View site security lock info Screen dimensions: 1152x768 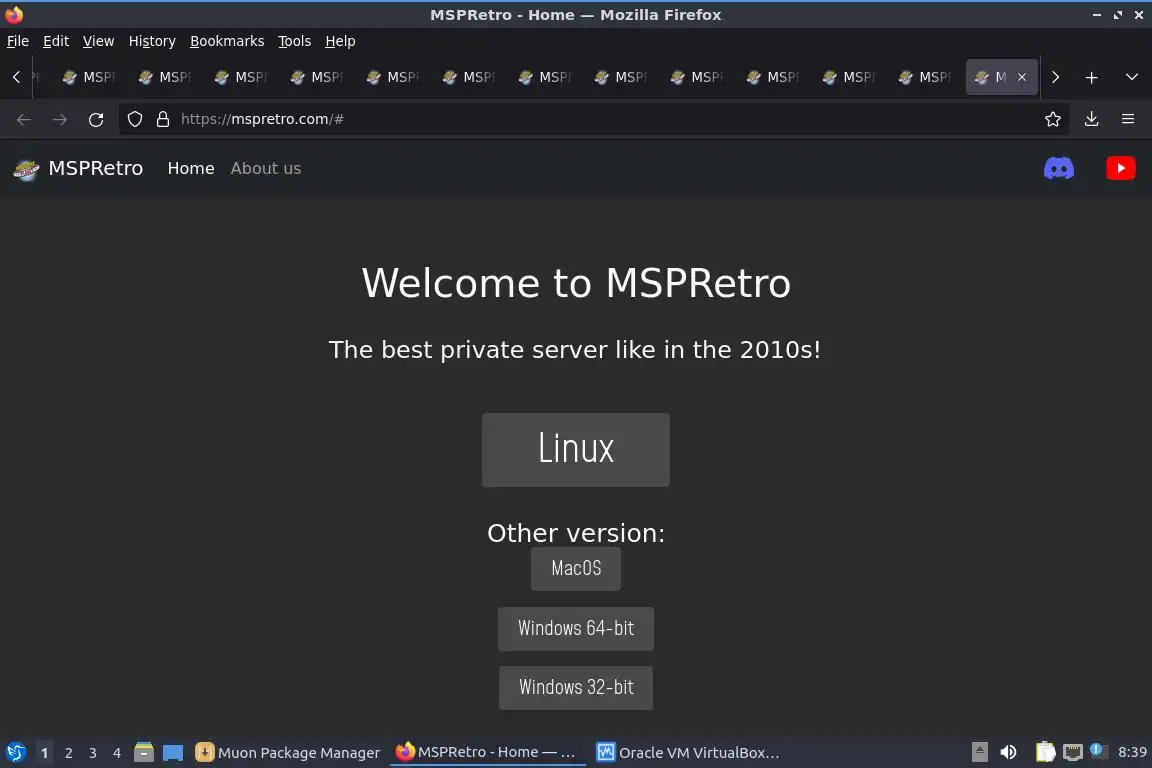[x=163, y=119]
